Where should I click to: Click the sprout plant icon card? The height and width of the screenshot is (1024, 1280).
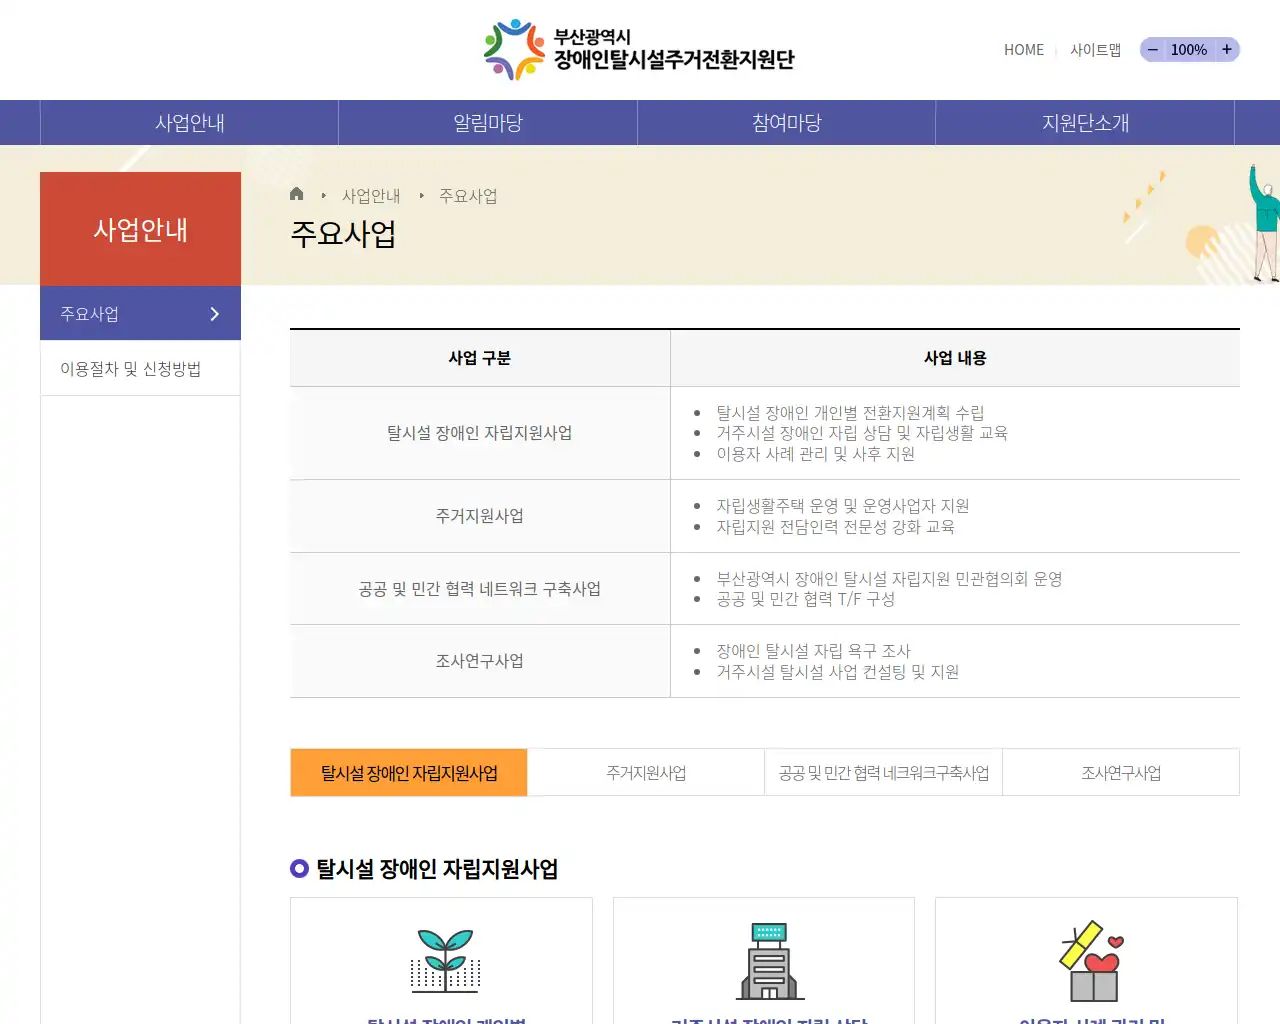click(x=441, y=961)
